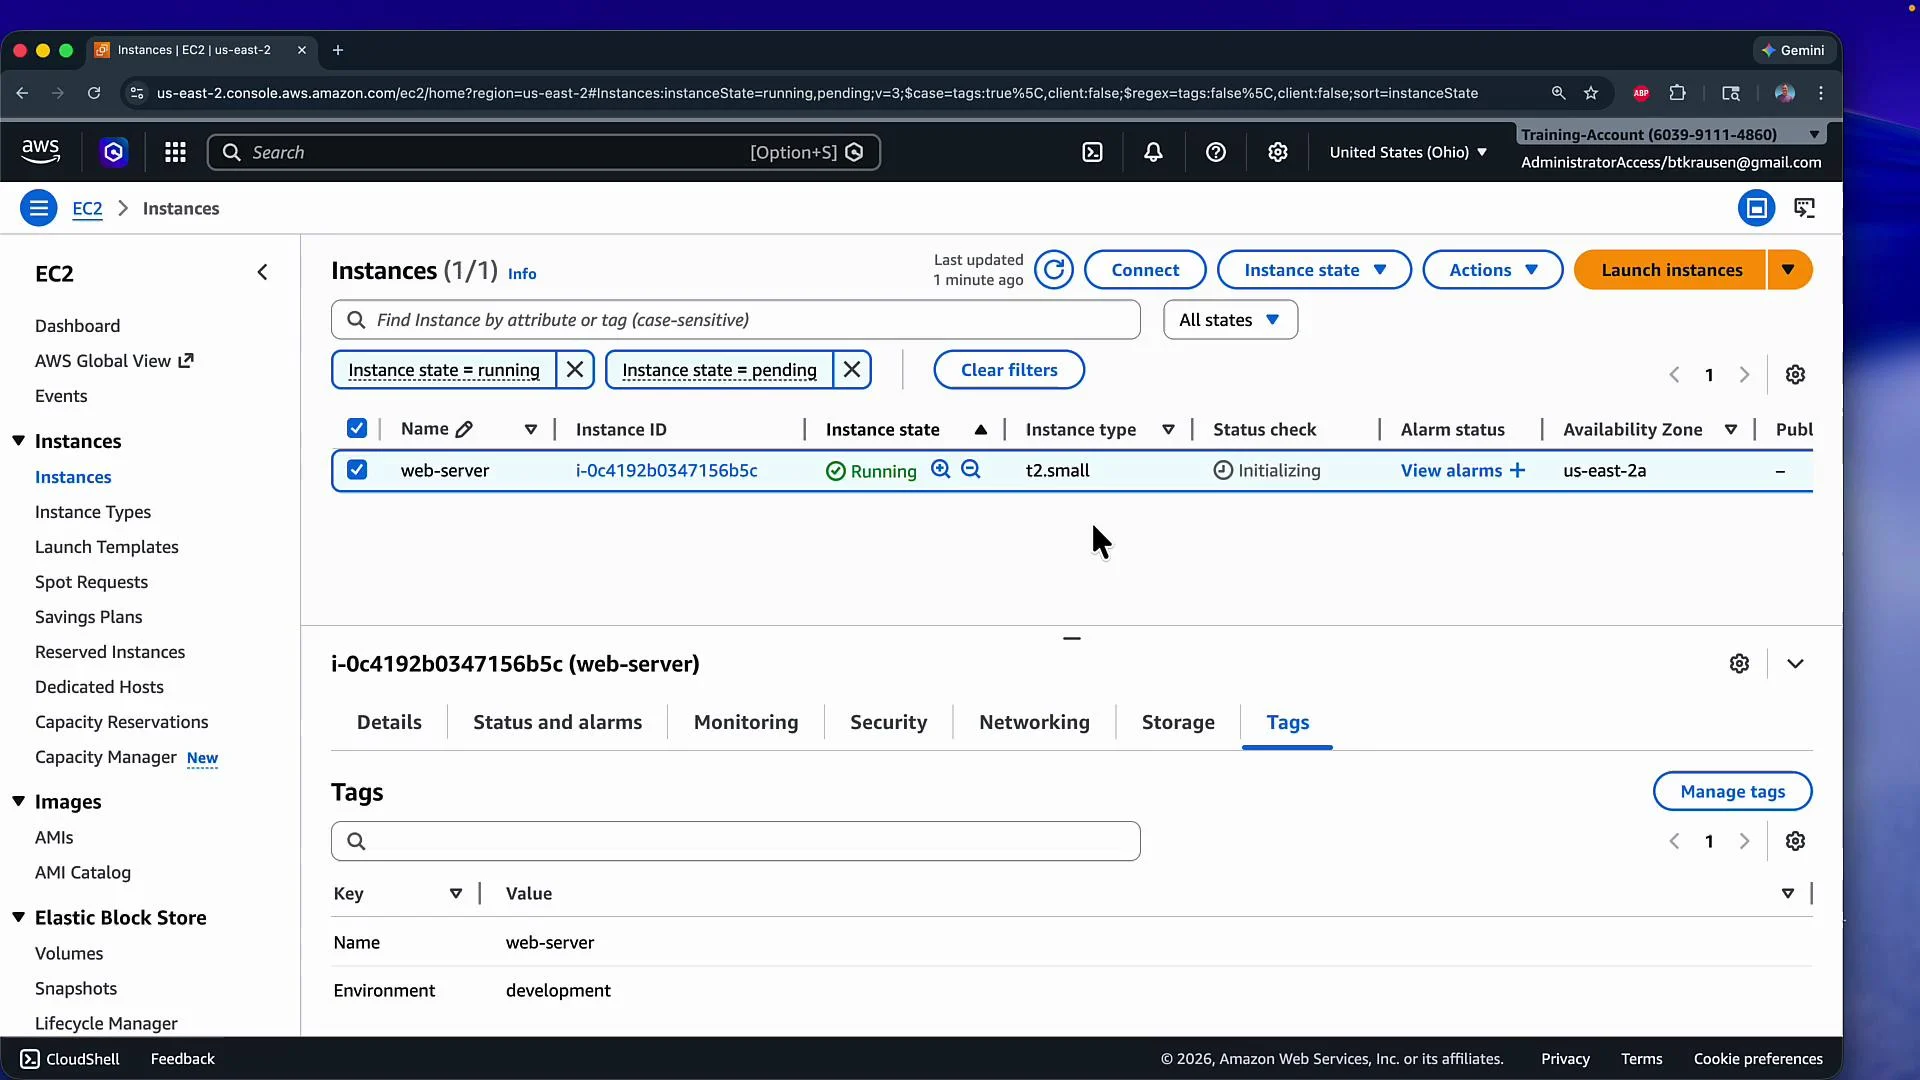This screenshot has width=1920, height=1080.
Task: Switch to the Networking tab
Action: point(1034,722)
